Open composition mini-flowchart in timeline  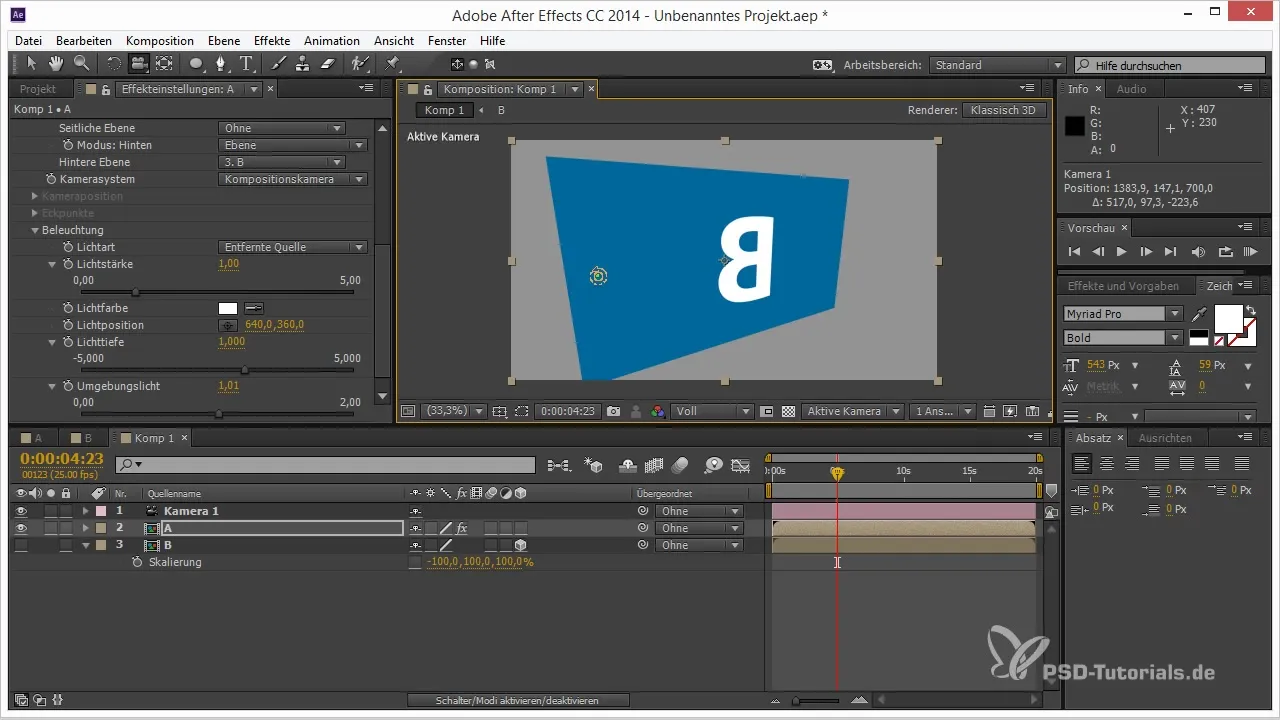(558, 465)
